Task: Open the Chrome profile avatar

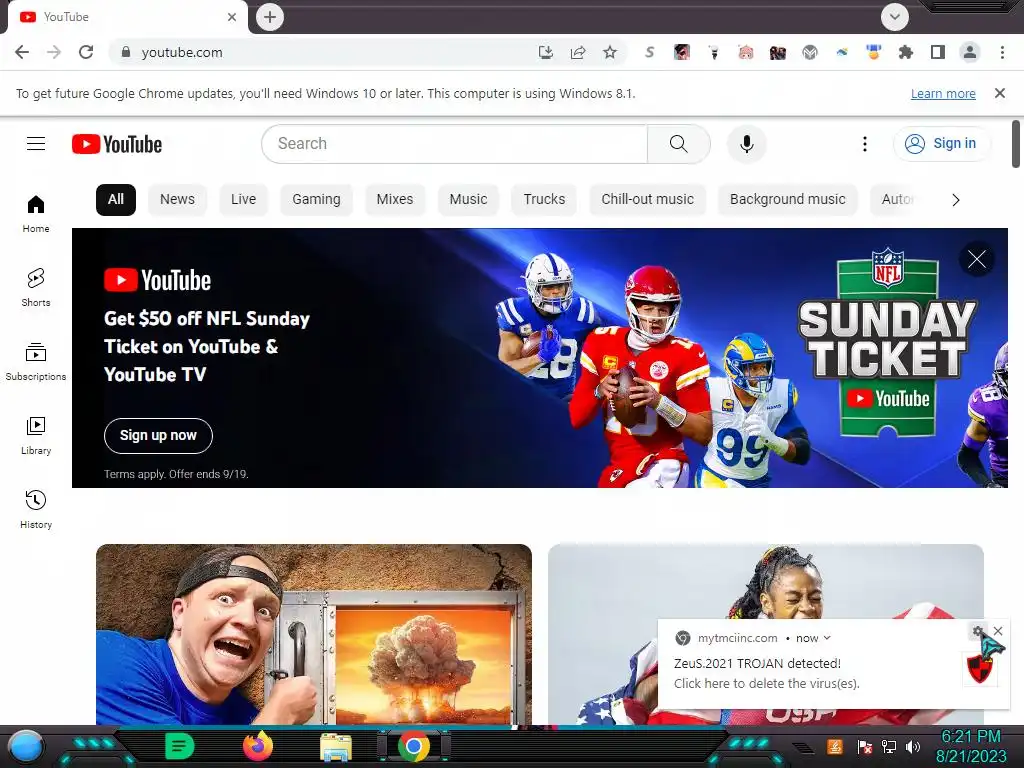Action: (970, 52)
